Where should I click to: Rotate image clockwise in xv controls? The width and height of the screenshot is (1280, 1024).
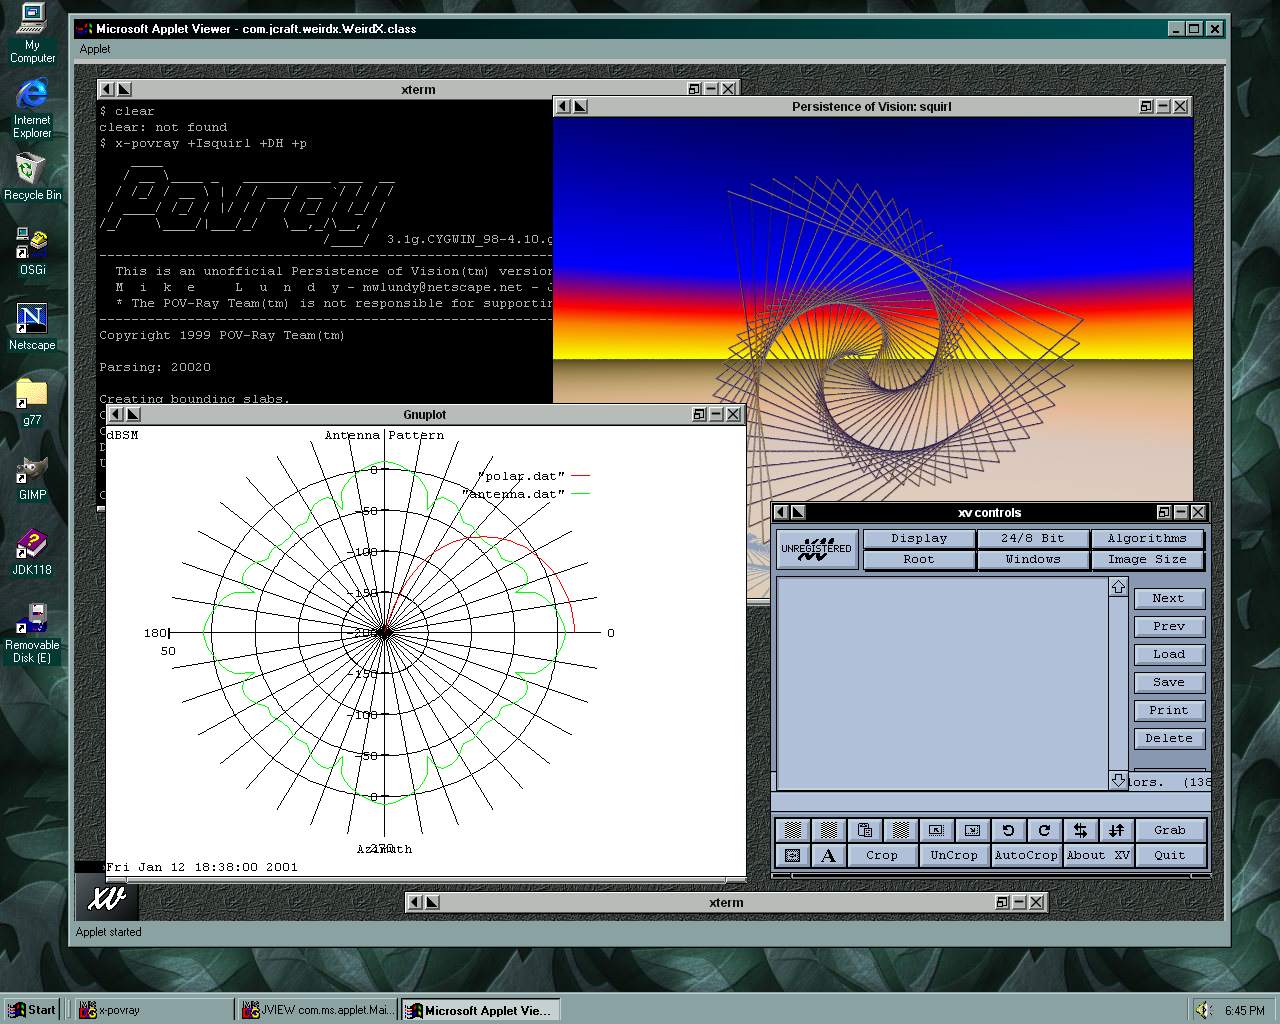[1044, 830]
